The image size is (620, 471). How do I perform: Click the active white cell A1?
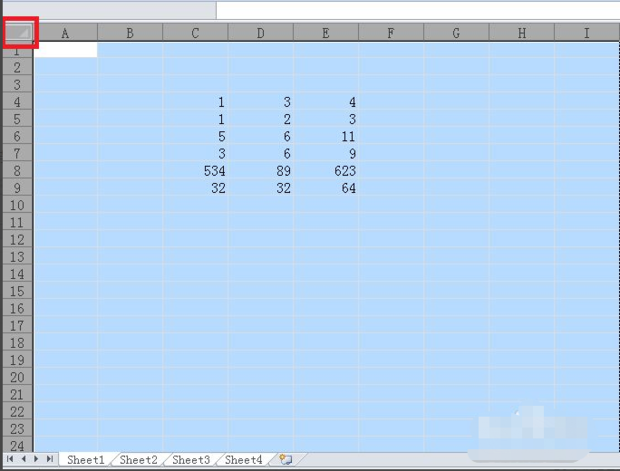coord(66,50)
